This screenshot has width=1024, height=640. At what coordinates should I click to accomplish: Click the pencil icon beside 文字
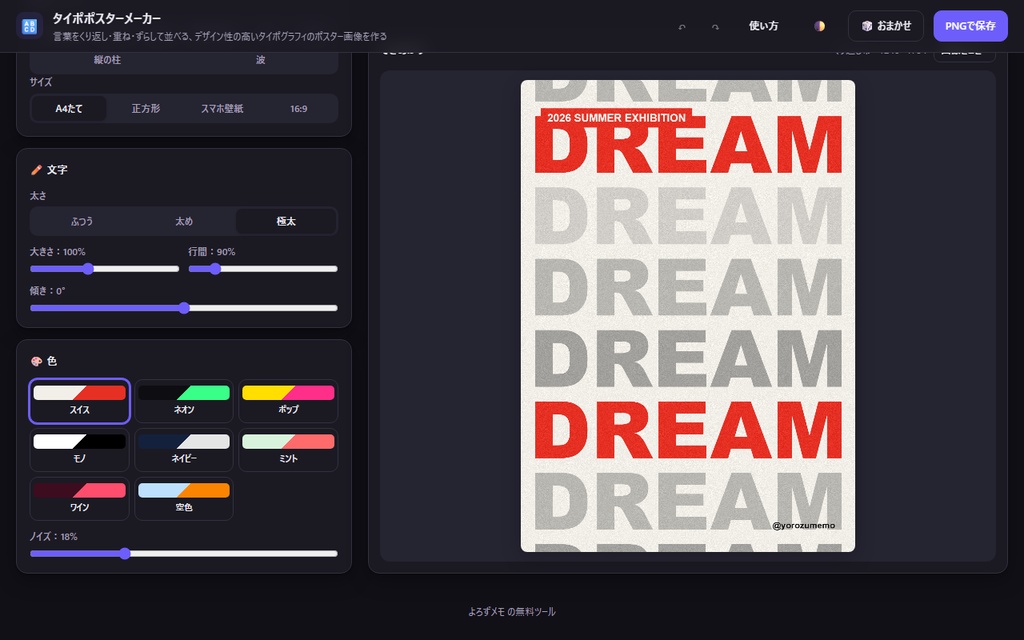[37, 170]
